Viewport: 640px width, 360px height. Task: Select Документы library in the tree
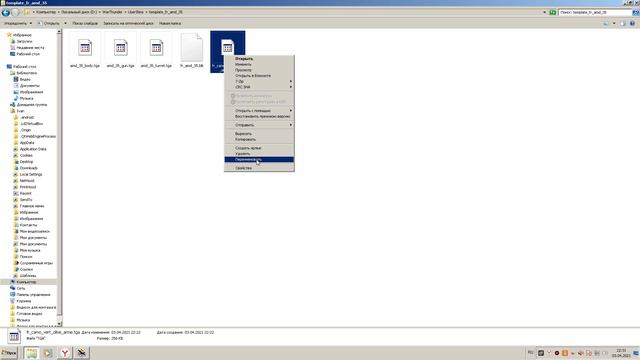(29, 86)
